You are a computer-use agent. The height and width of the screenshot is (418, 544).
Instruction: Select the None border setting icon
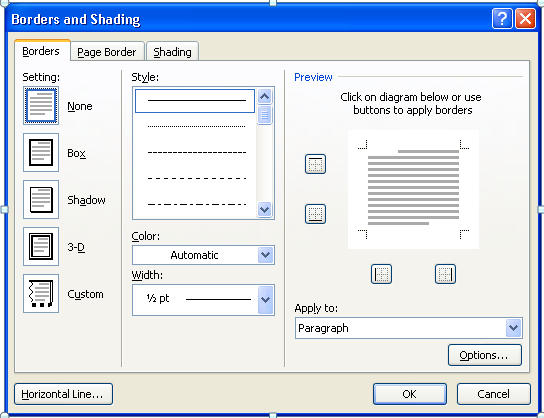(41, 105)
